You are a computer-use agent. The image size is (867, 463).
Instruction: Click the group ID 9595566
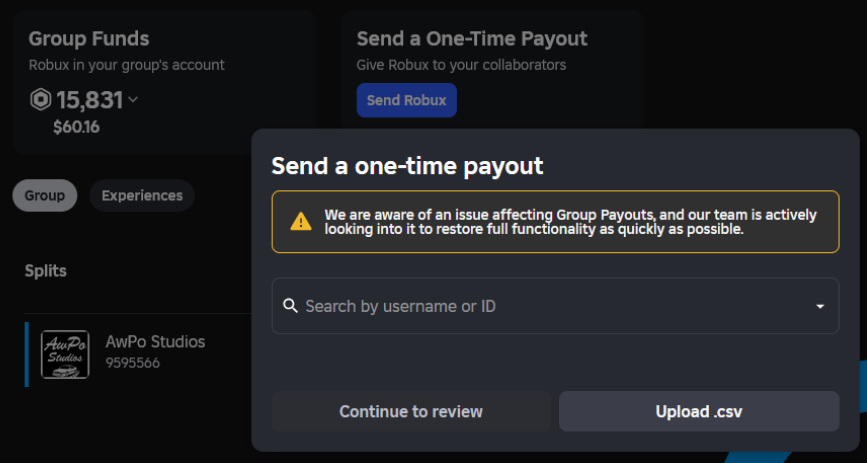point(133,363)
